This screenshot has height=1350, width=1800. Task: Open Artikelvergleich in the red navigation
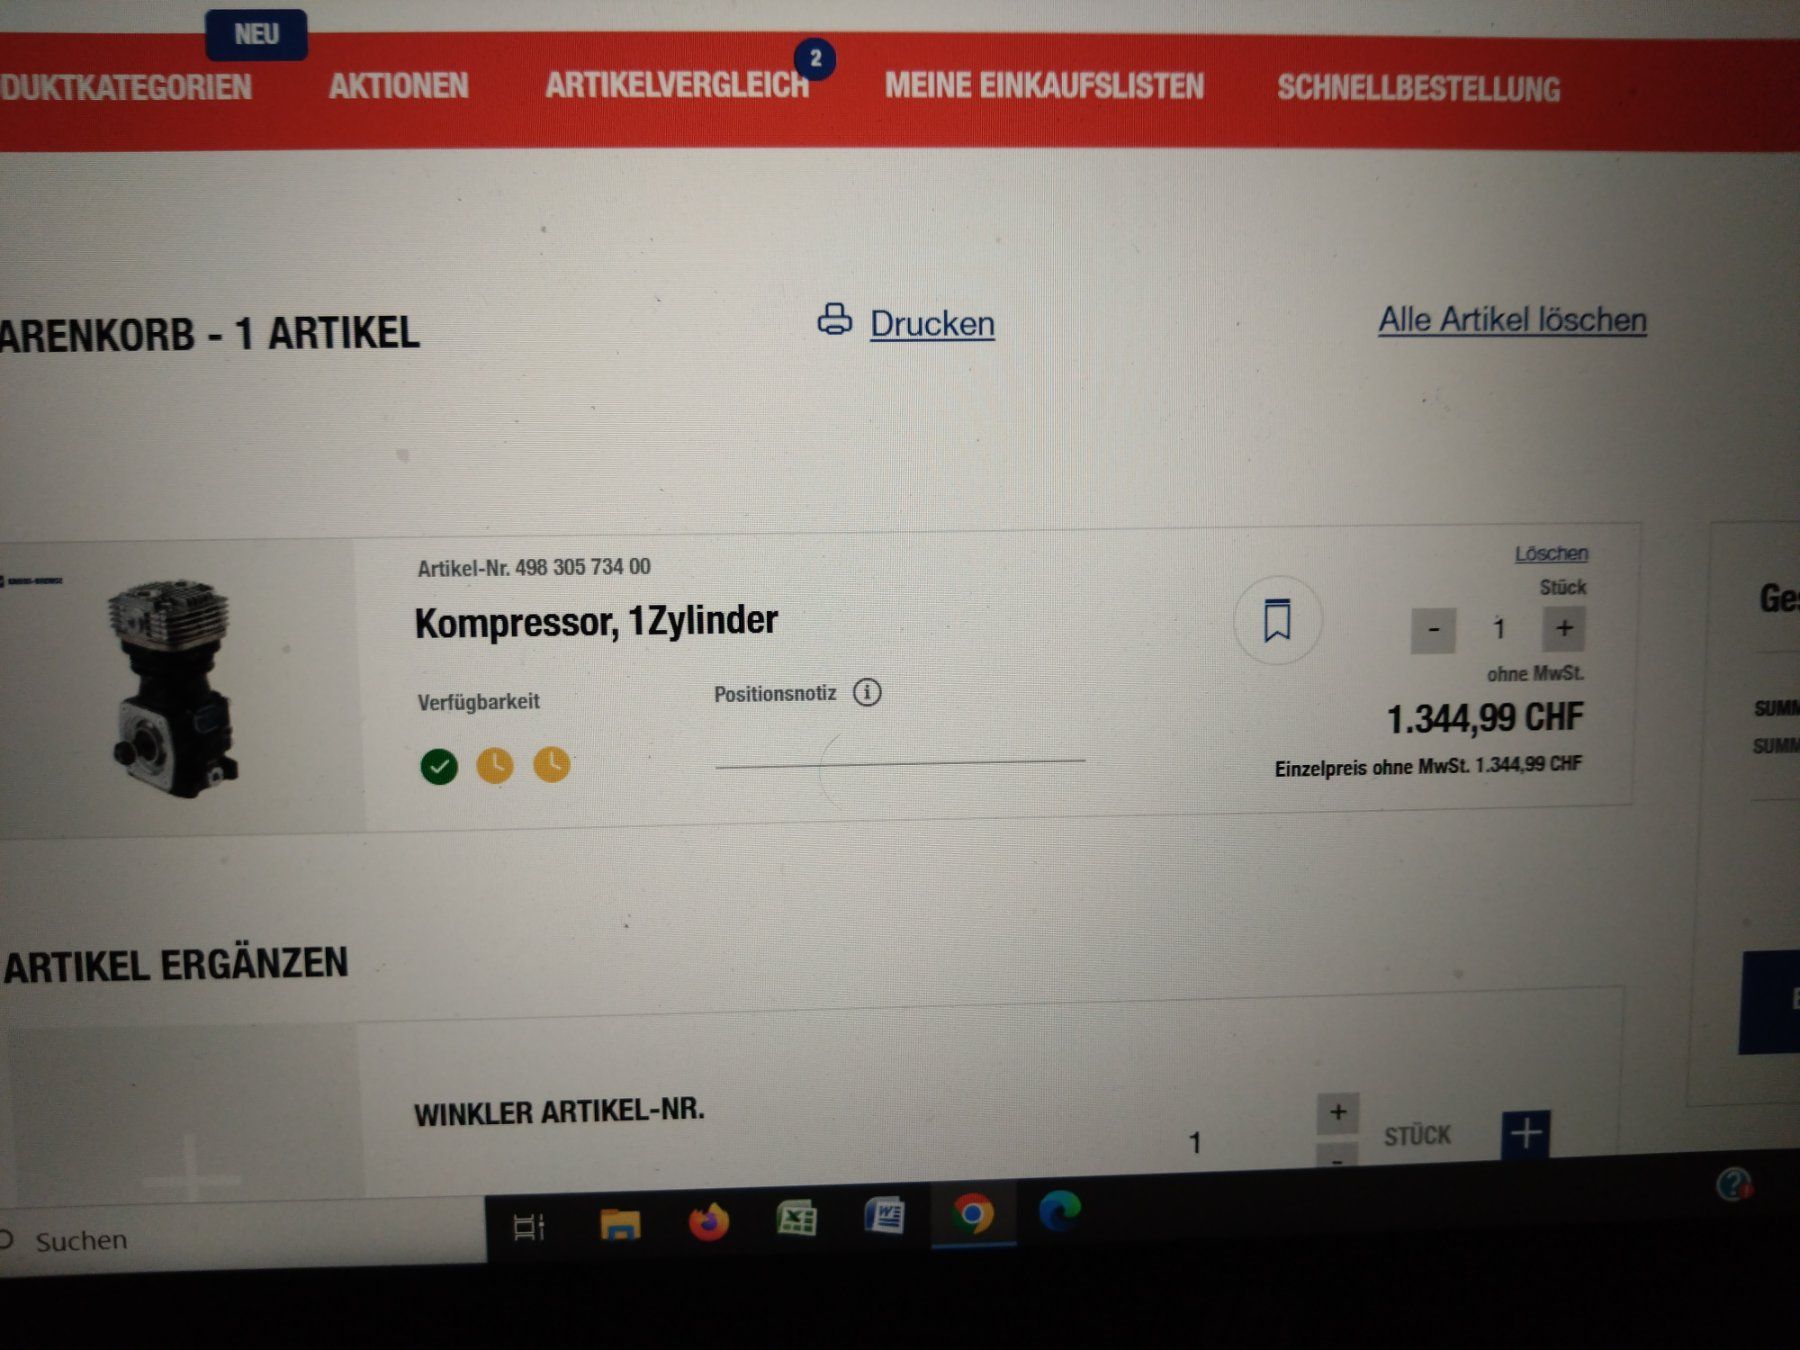pyautogui.click(x=677, y=86)
